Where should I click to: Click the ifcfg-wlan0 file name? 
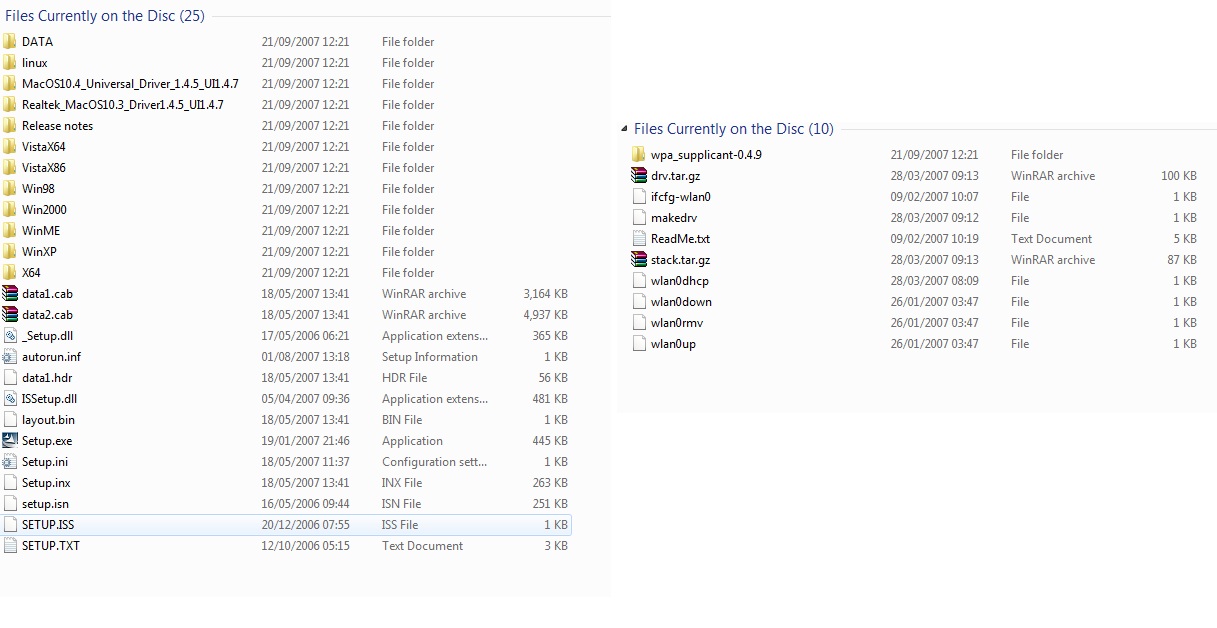pos(680,197)
